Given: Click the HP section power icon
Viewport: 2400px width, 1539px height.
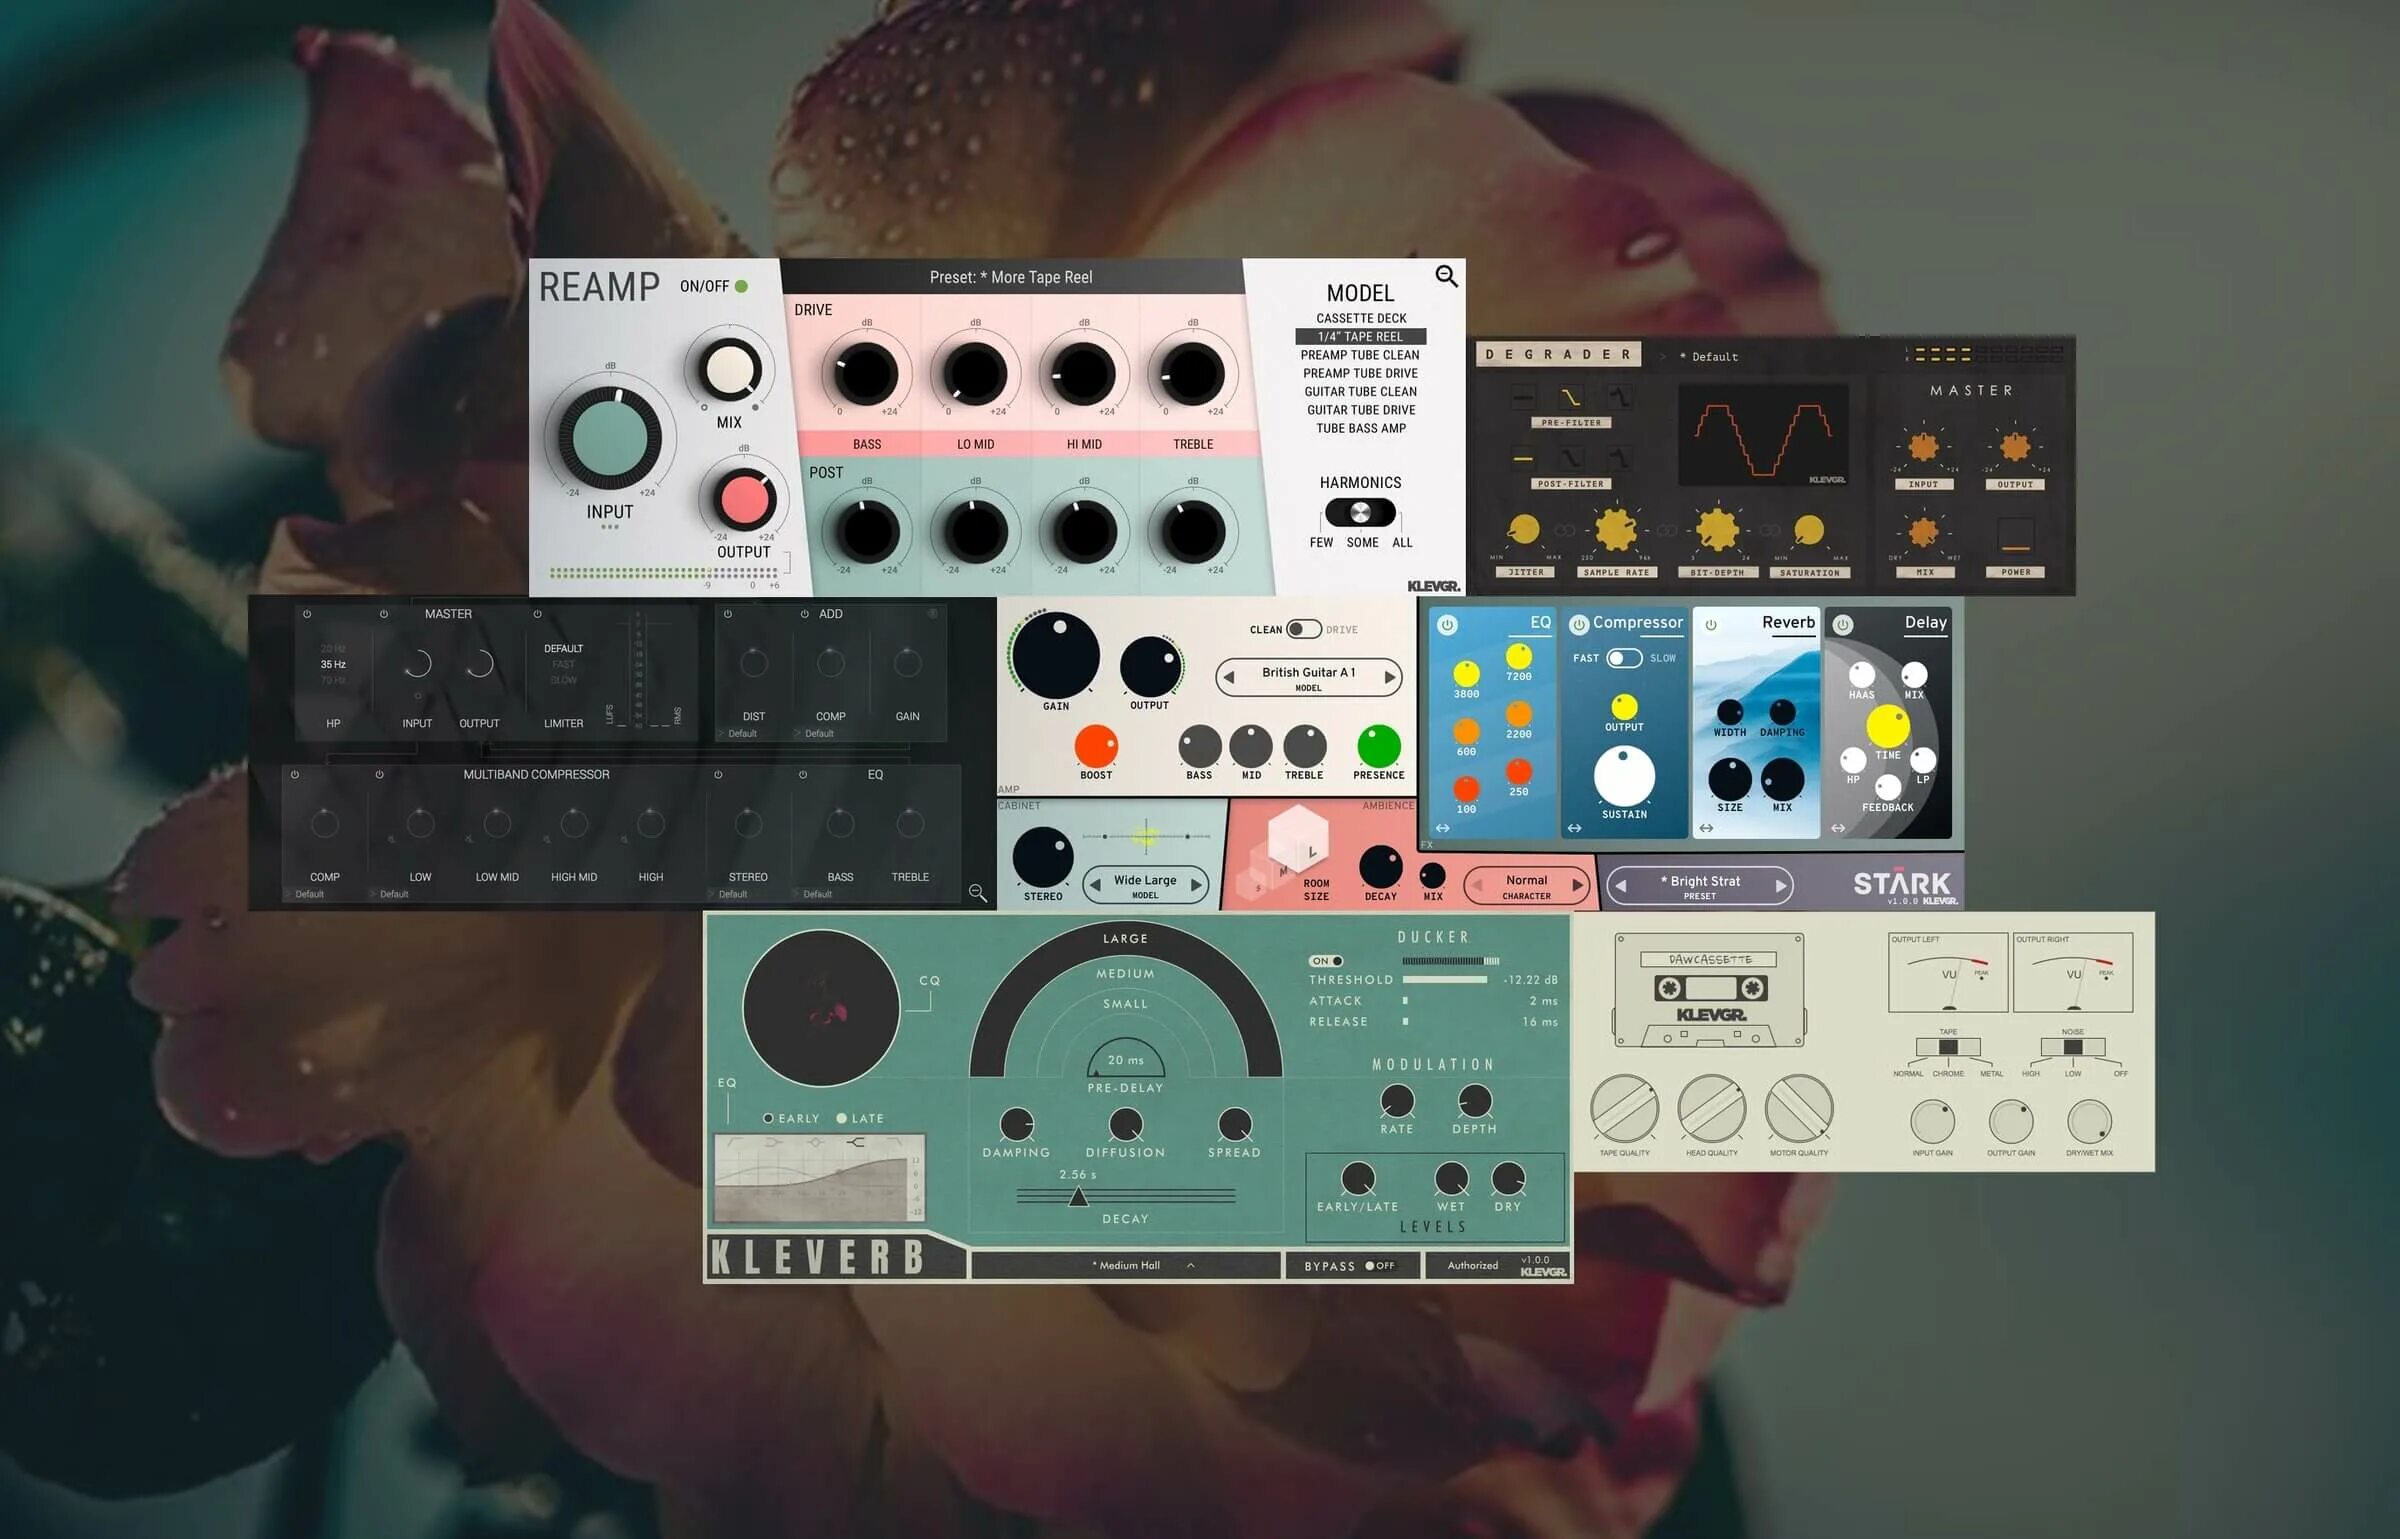Looking at the screenshot, I should [x=307, y=614].
